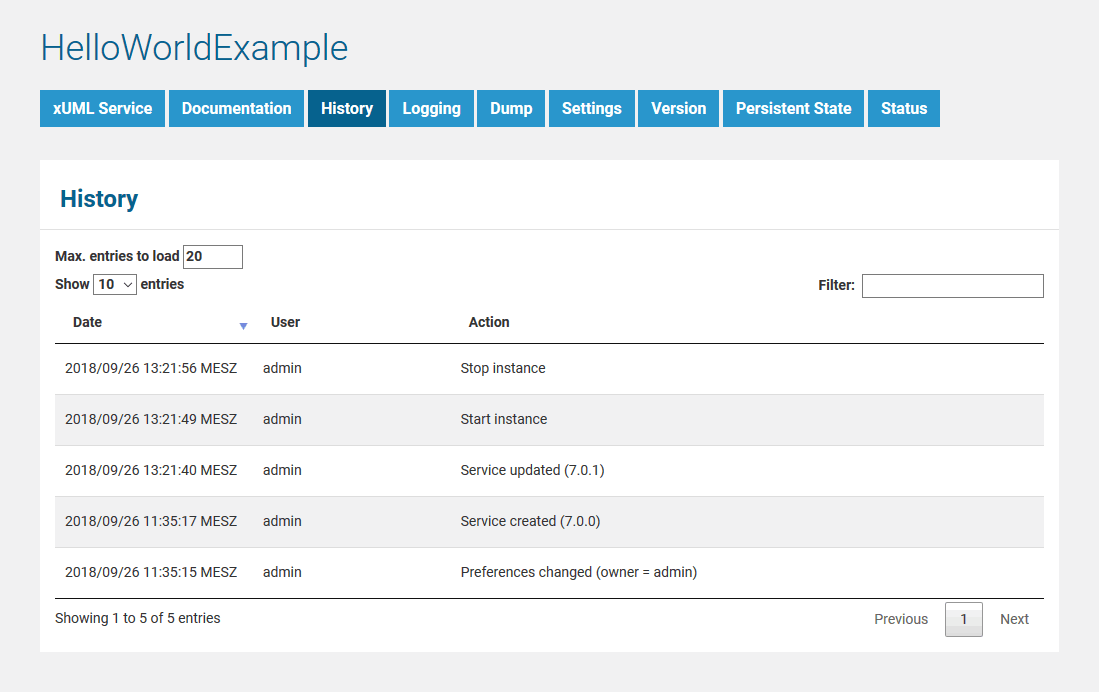The image size is (1099, 692).
Task: View the Version tab
Action: (x=679, y=109)
